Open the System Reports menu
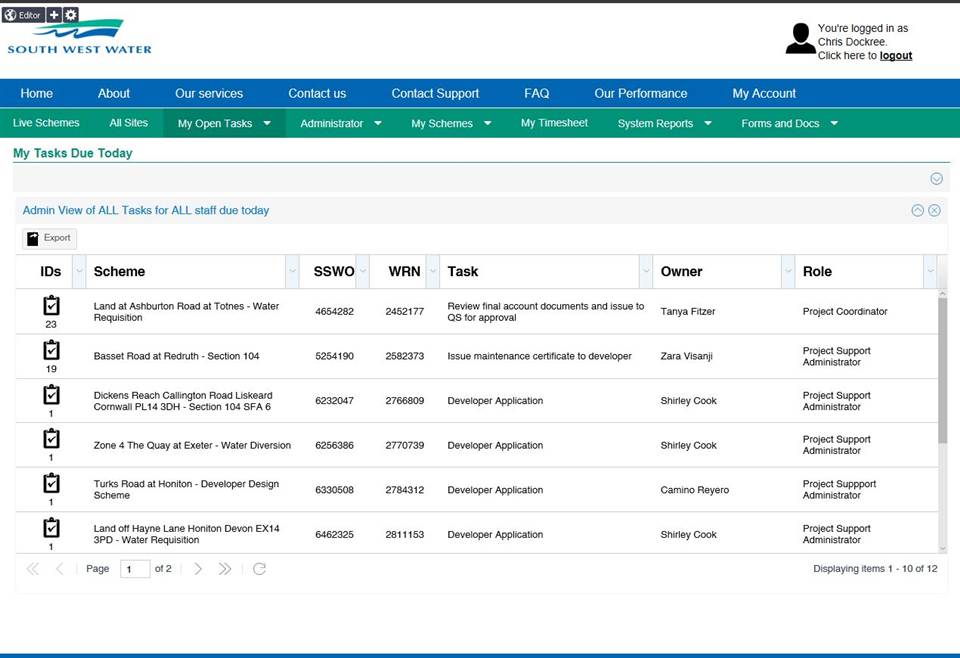 [x=664, y=124]
